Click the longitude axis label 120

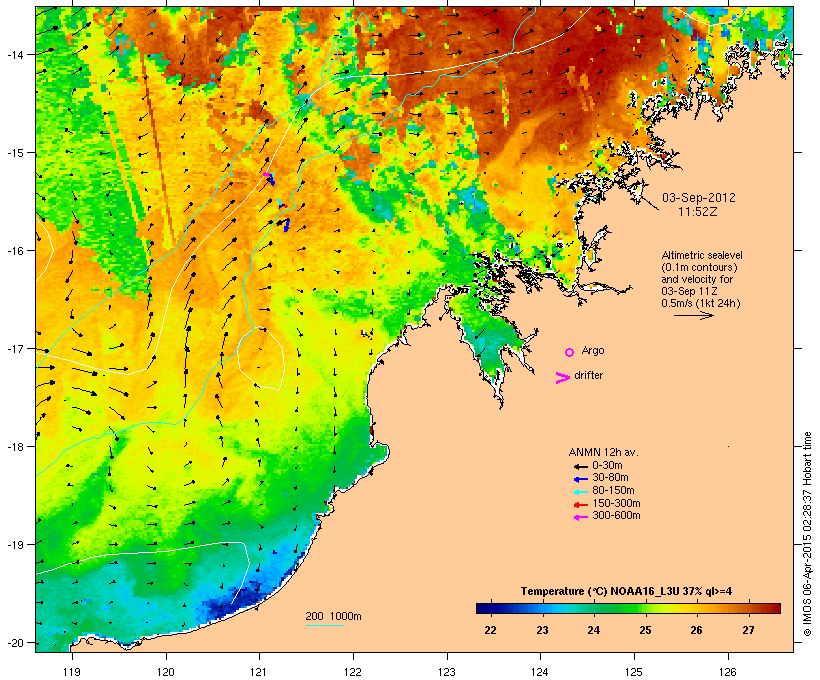166,672
